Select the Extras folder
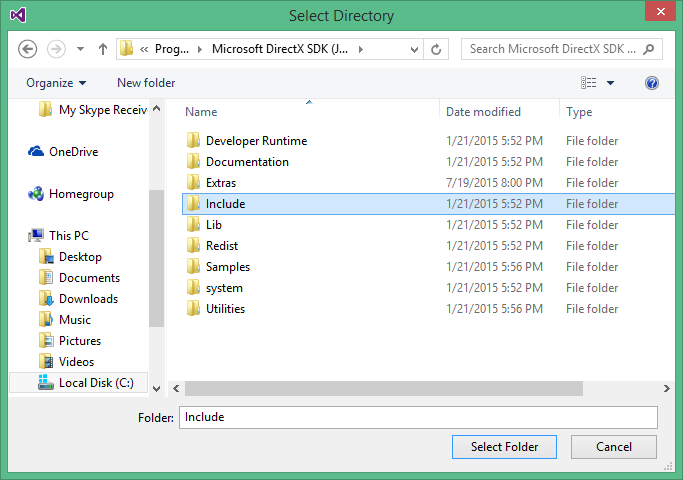This screenshot has height=480, width=683. coord(428,183)
